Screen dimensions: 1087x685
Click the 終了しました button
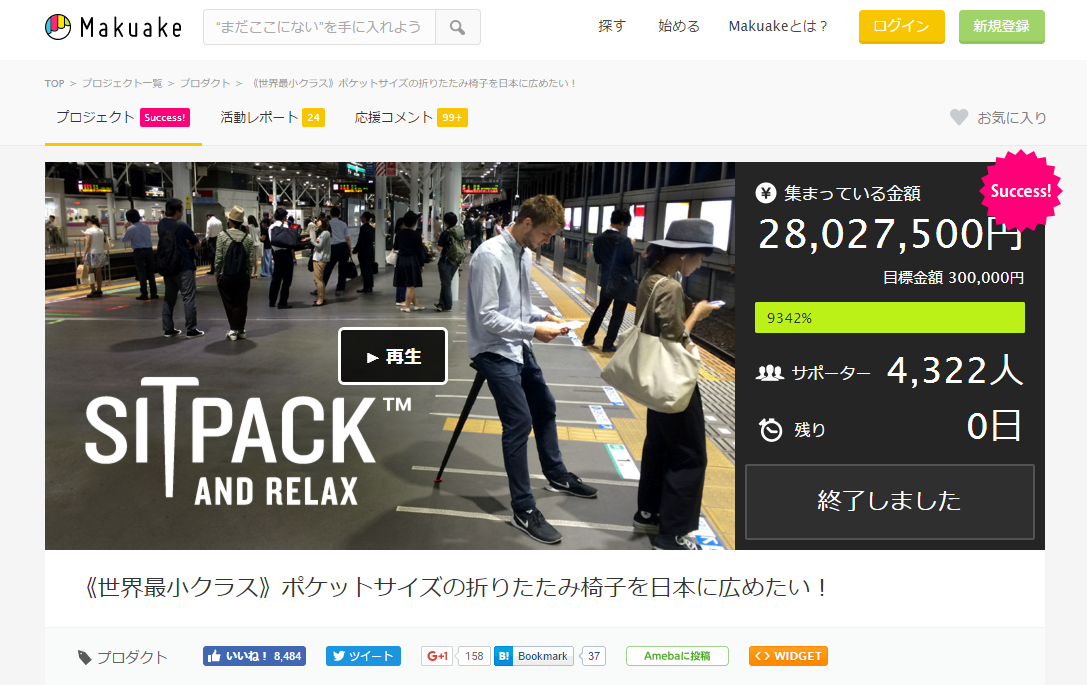point(889,501)
